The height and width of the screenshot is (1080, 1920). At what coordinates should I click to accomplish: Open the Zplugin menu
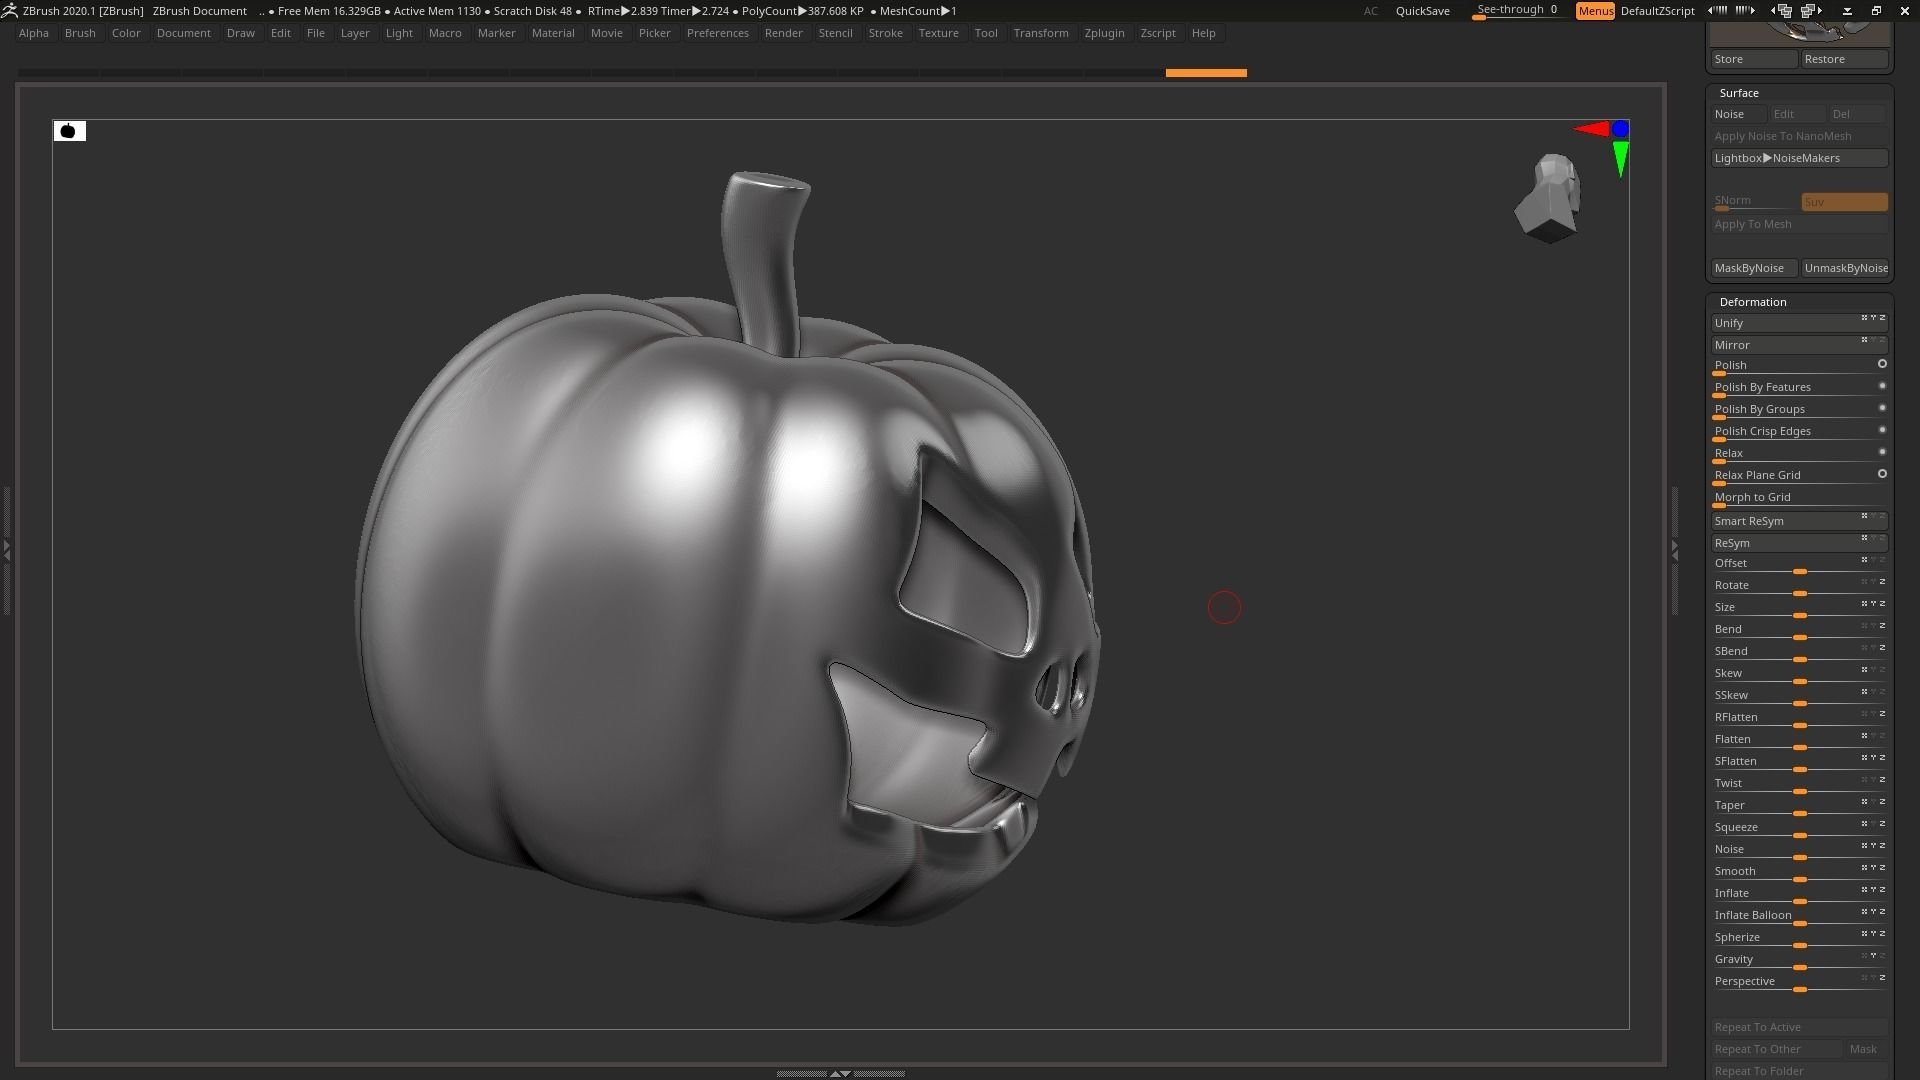point(1104,33)
